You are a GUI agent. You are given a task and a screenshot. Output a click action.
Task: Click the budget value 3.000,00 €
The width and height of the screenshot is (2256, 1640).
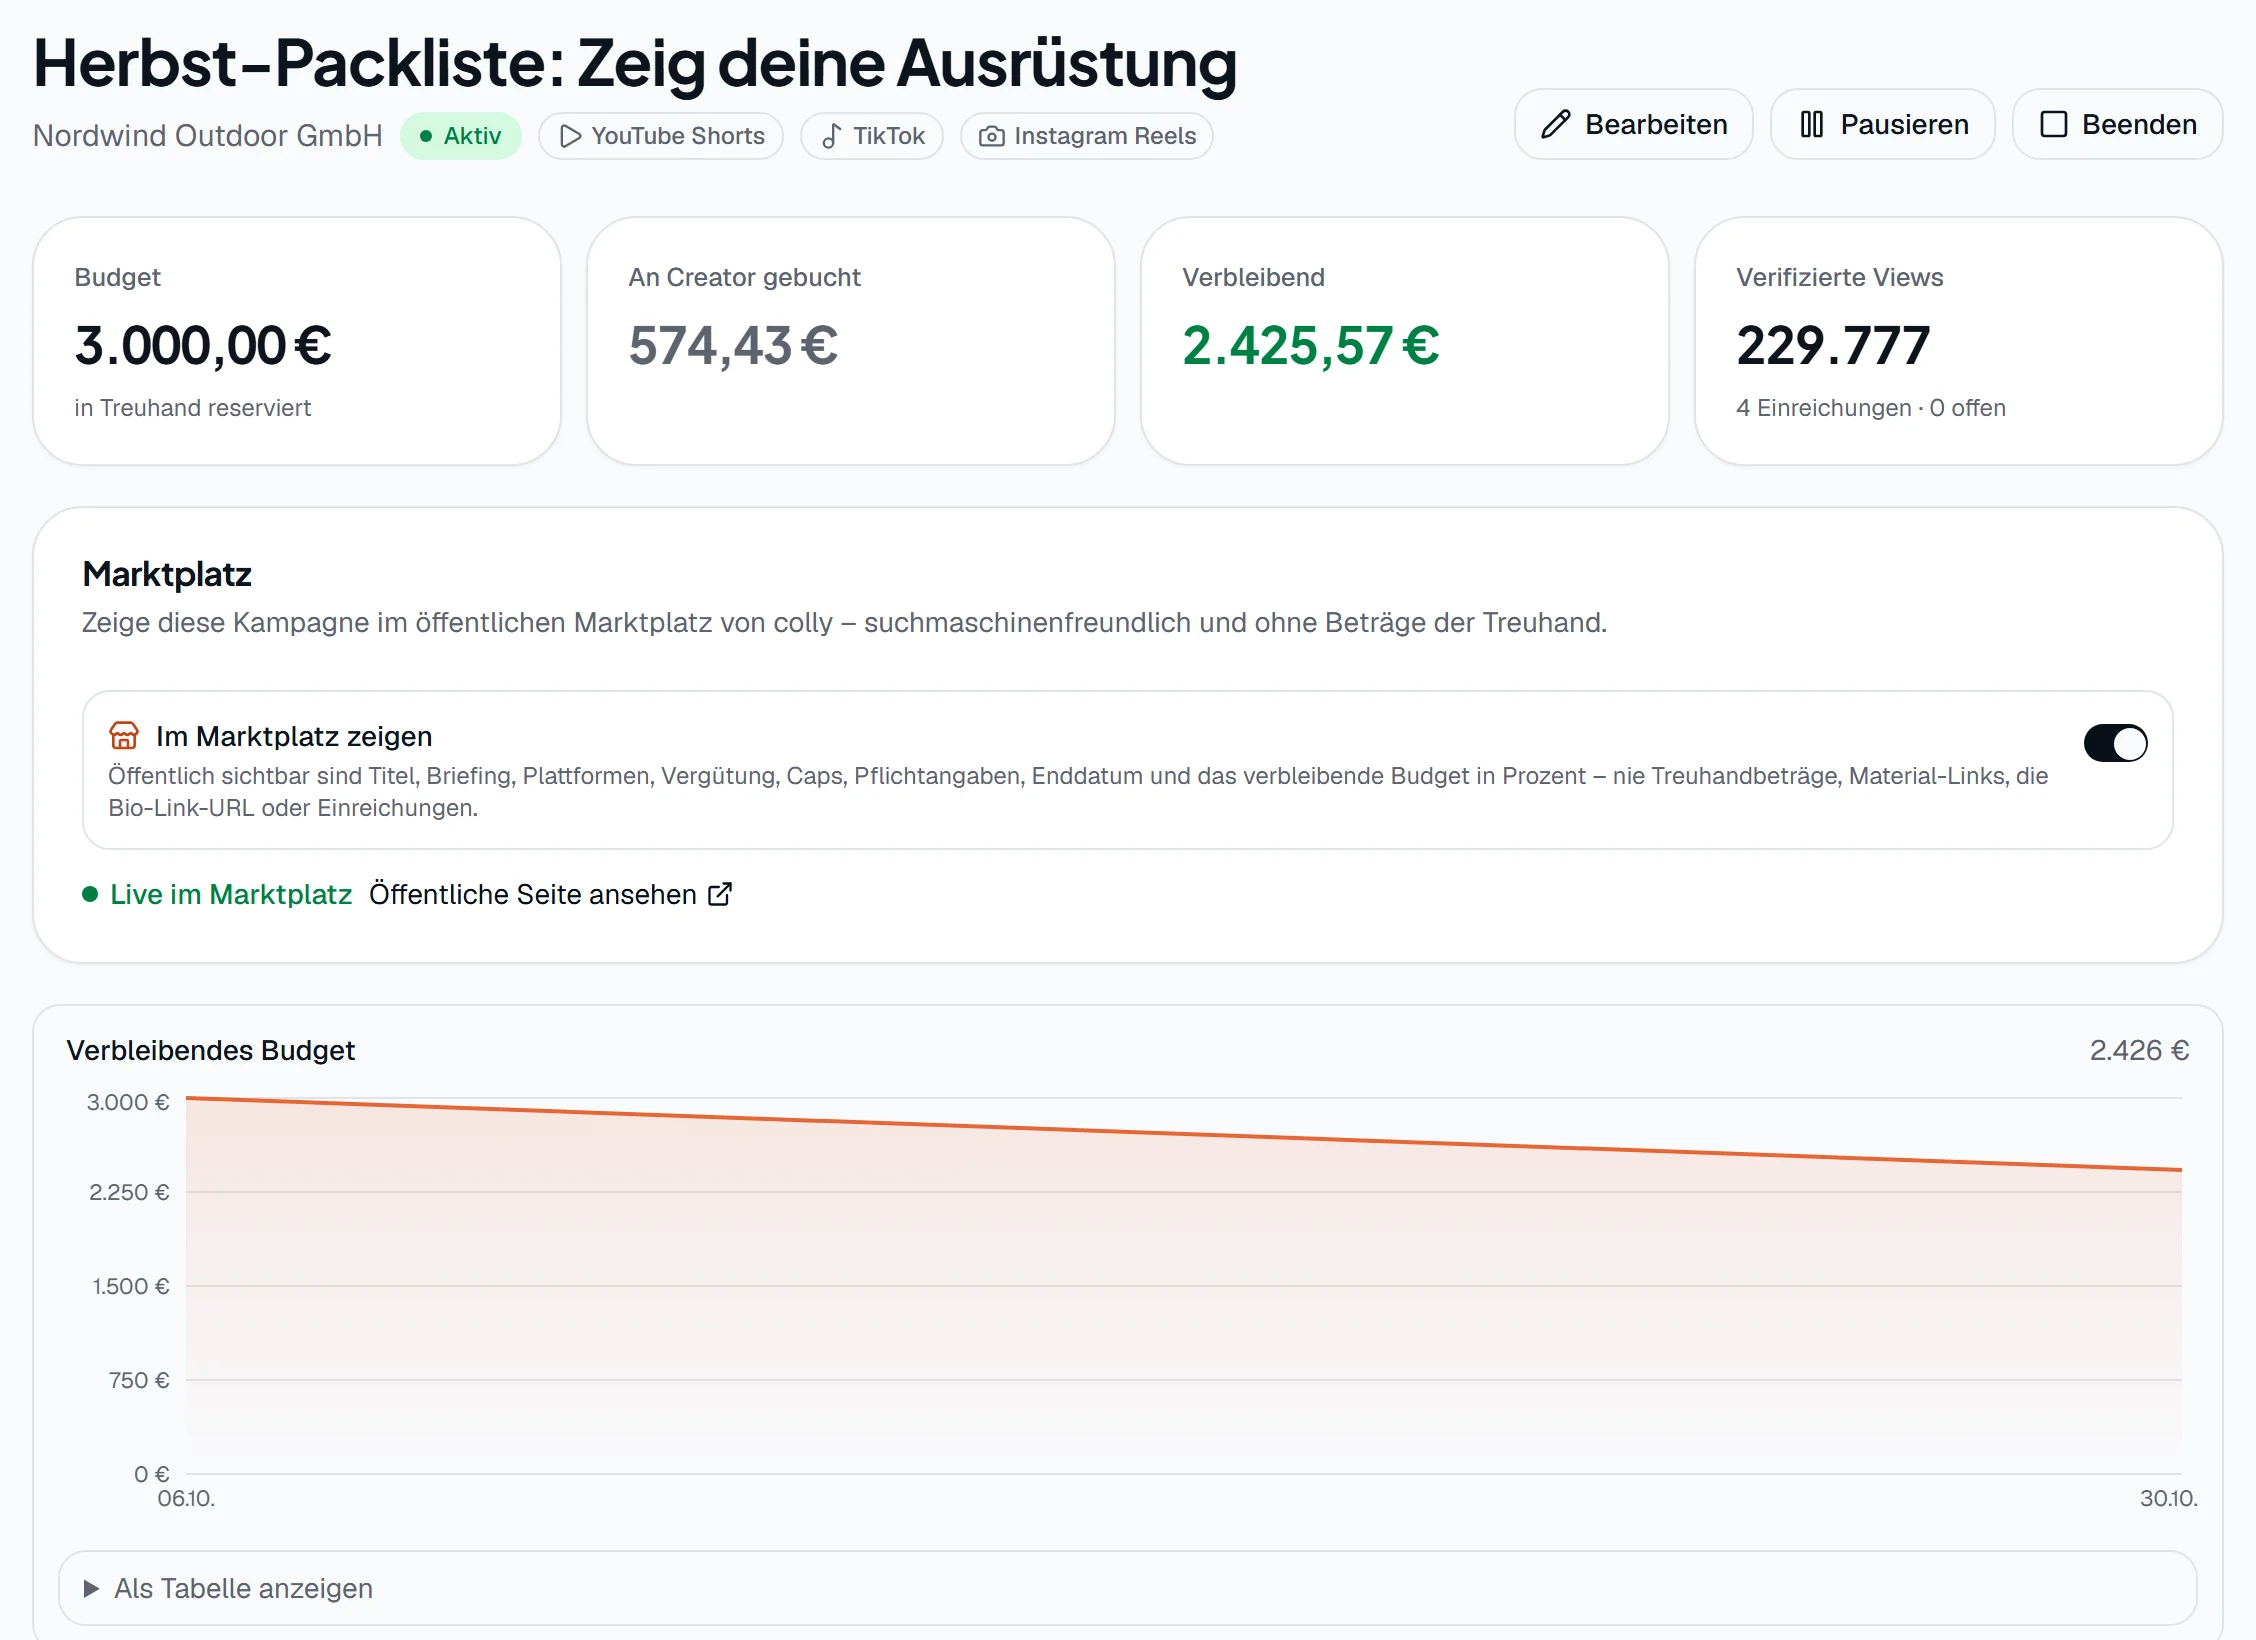[203, 346]
